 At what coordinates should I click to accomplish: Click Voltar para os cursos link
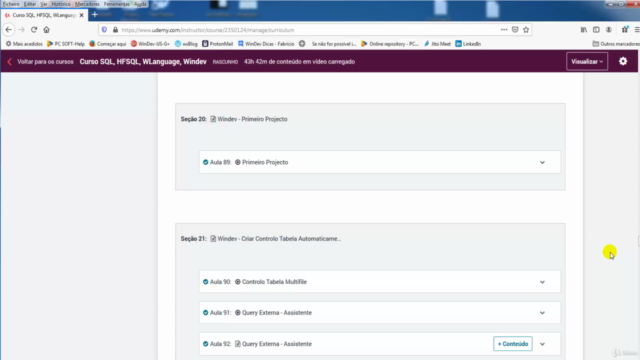45,62
